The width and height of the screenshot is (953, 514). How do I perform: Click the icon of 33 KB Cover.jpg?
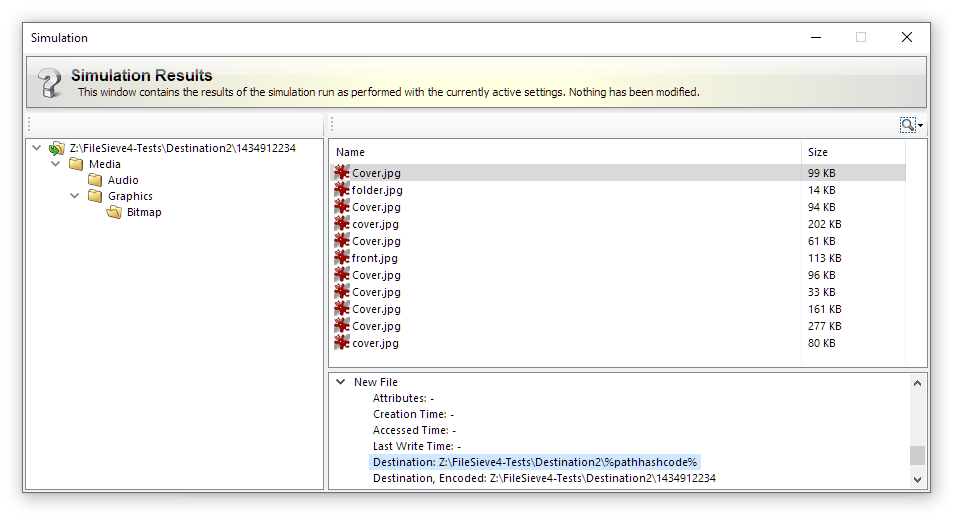(342, 292)
